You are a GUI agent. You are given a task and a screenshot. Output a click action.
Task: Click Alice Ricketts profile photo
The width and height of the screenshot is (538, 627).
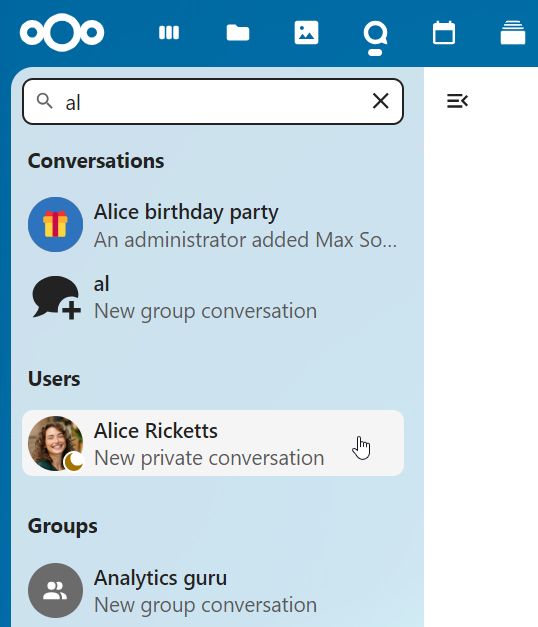click(56, 443)
